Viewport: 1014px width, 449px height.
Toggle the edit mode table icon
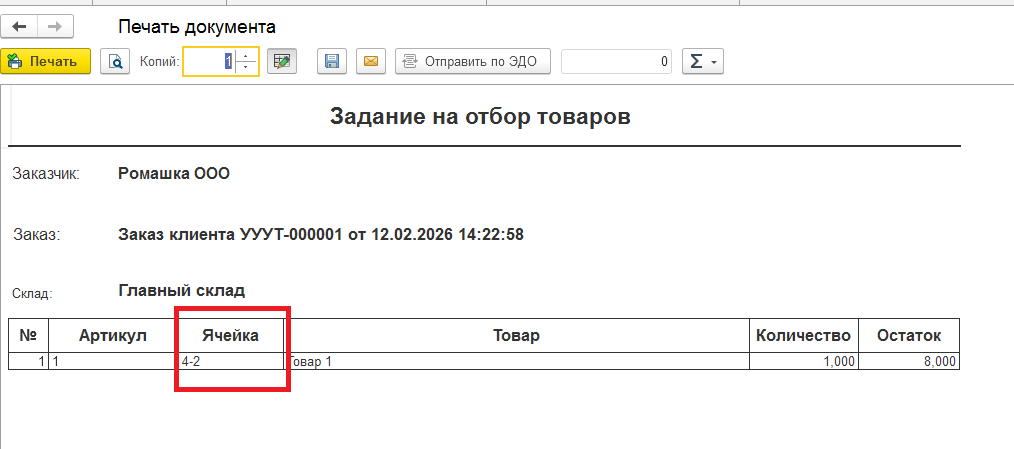[x=281, y=61]
